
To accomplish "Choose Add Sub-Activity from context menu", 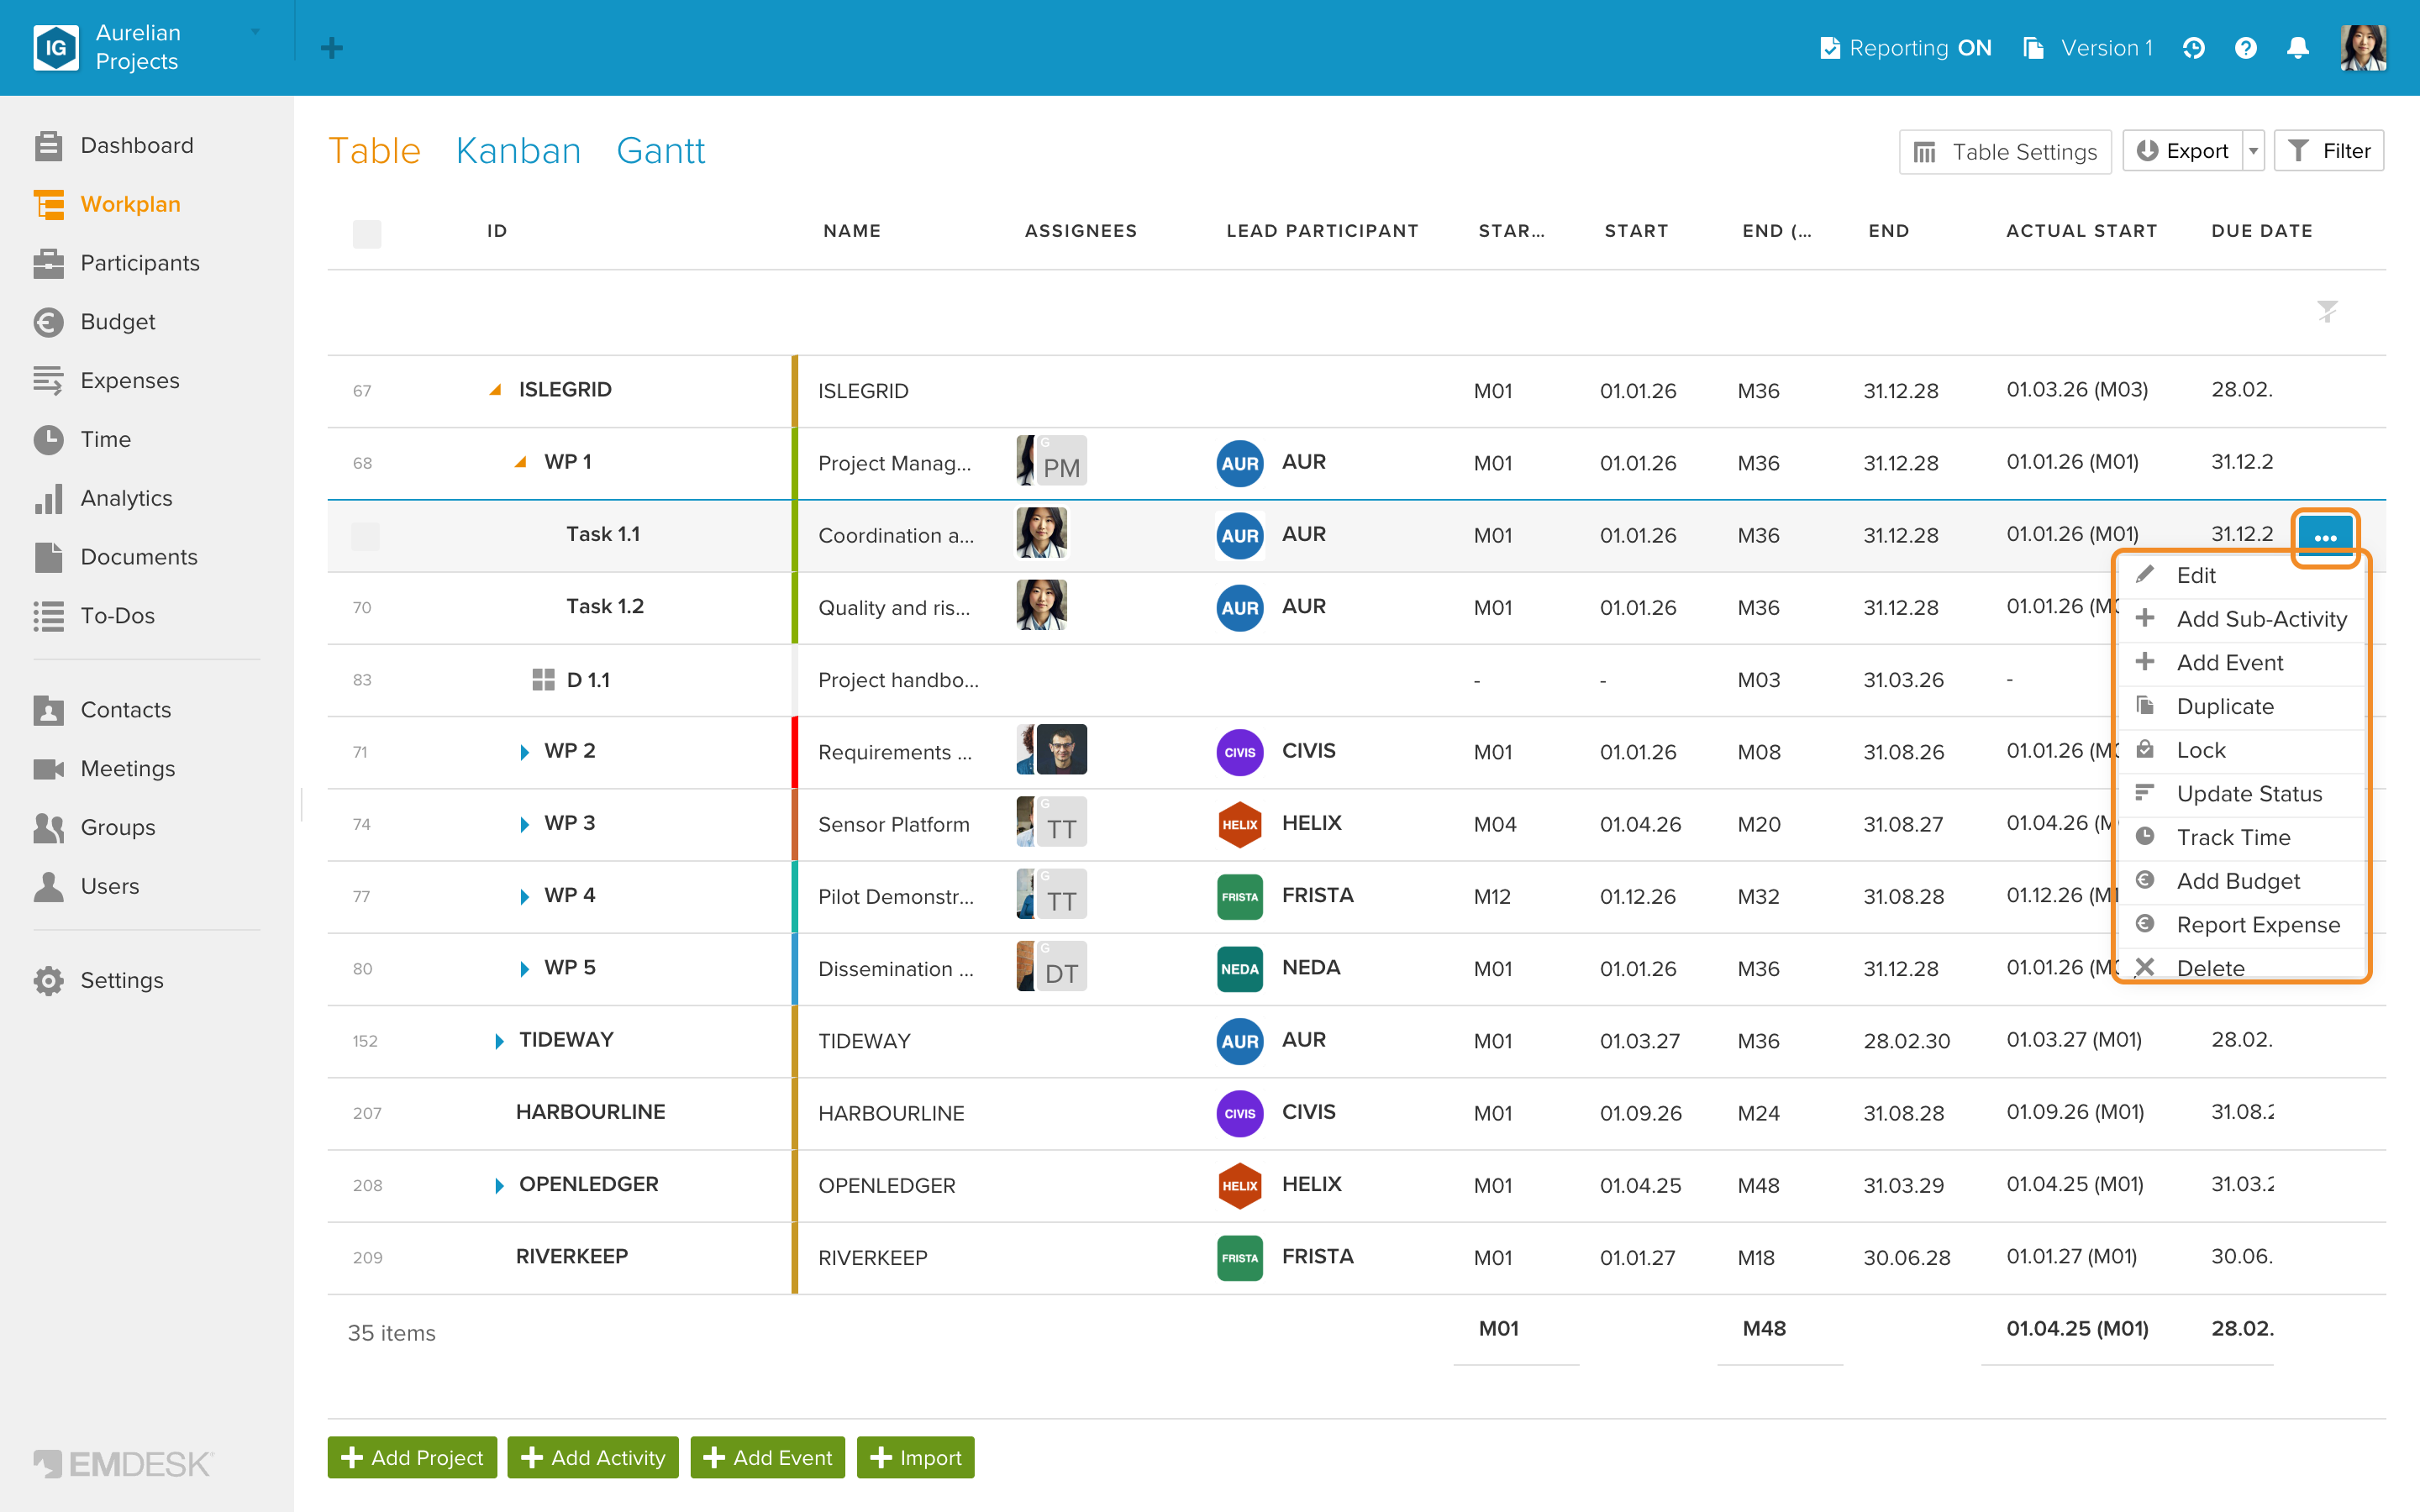I will [x=2241, y=619].
